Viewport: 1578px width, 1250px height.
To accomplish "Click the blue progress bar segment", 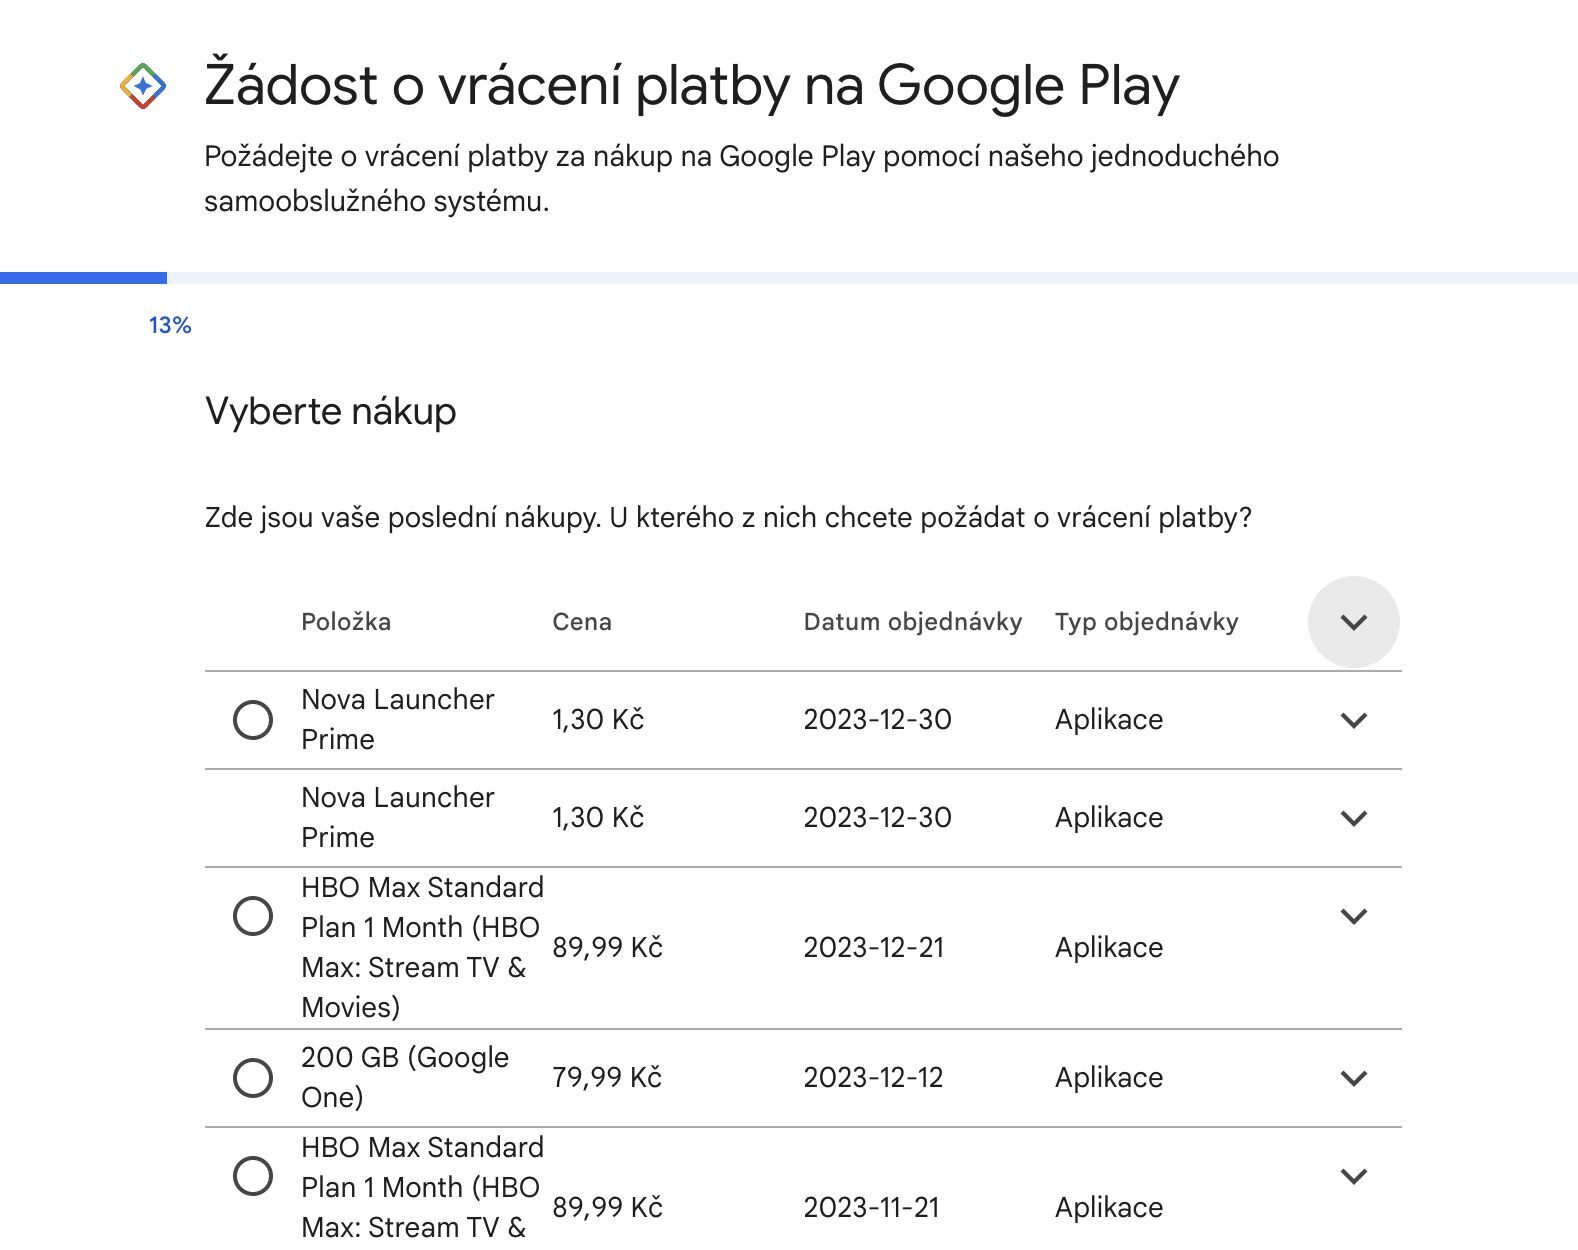I will [x=83, y=277].
